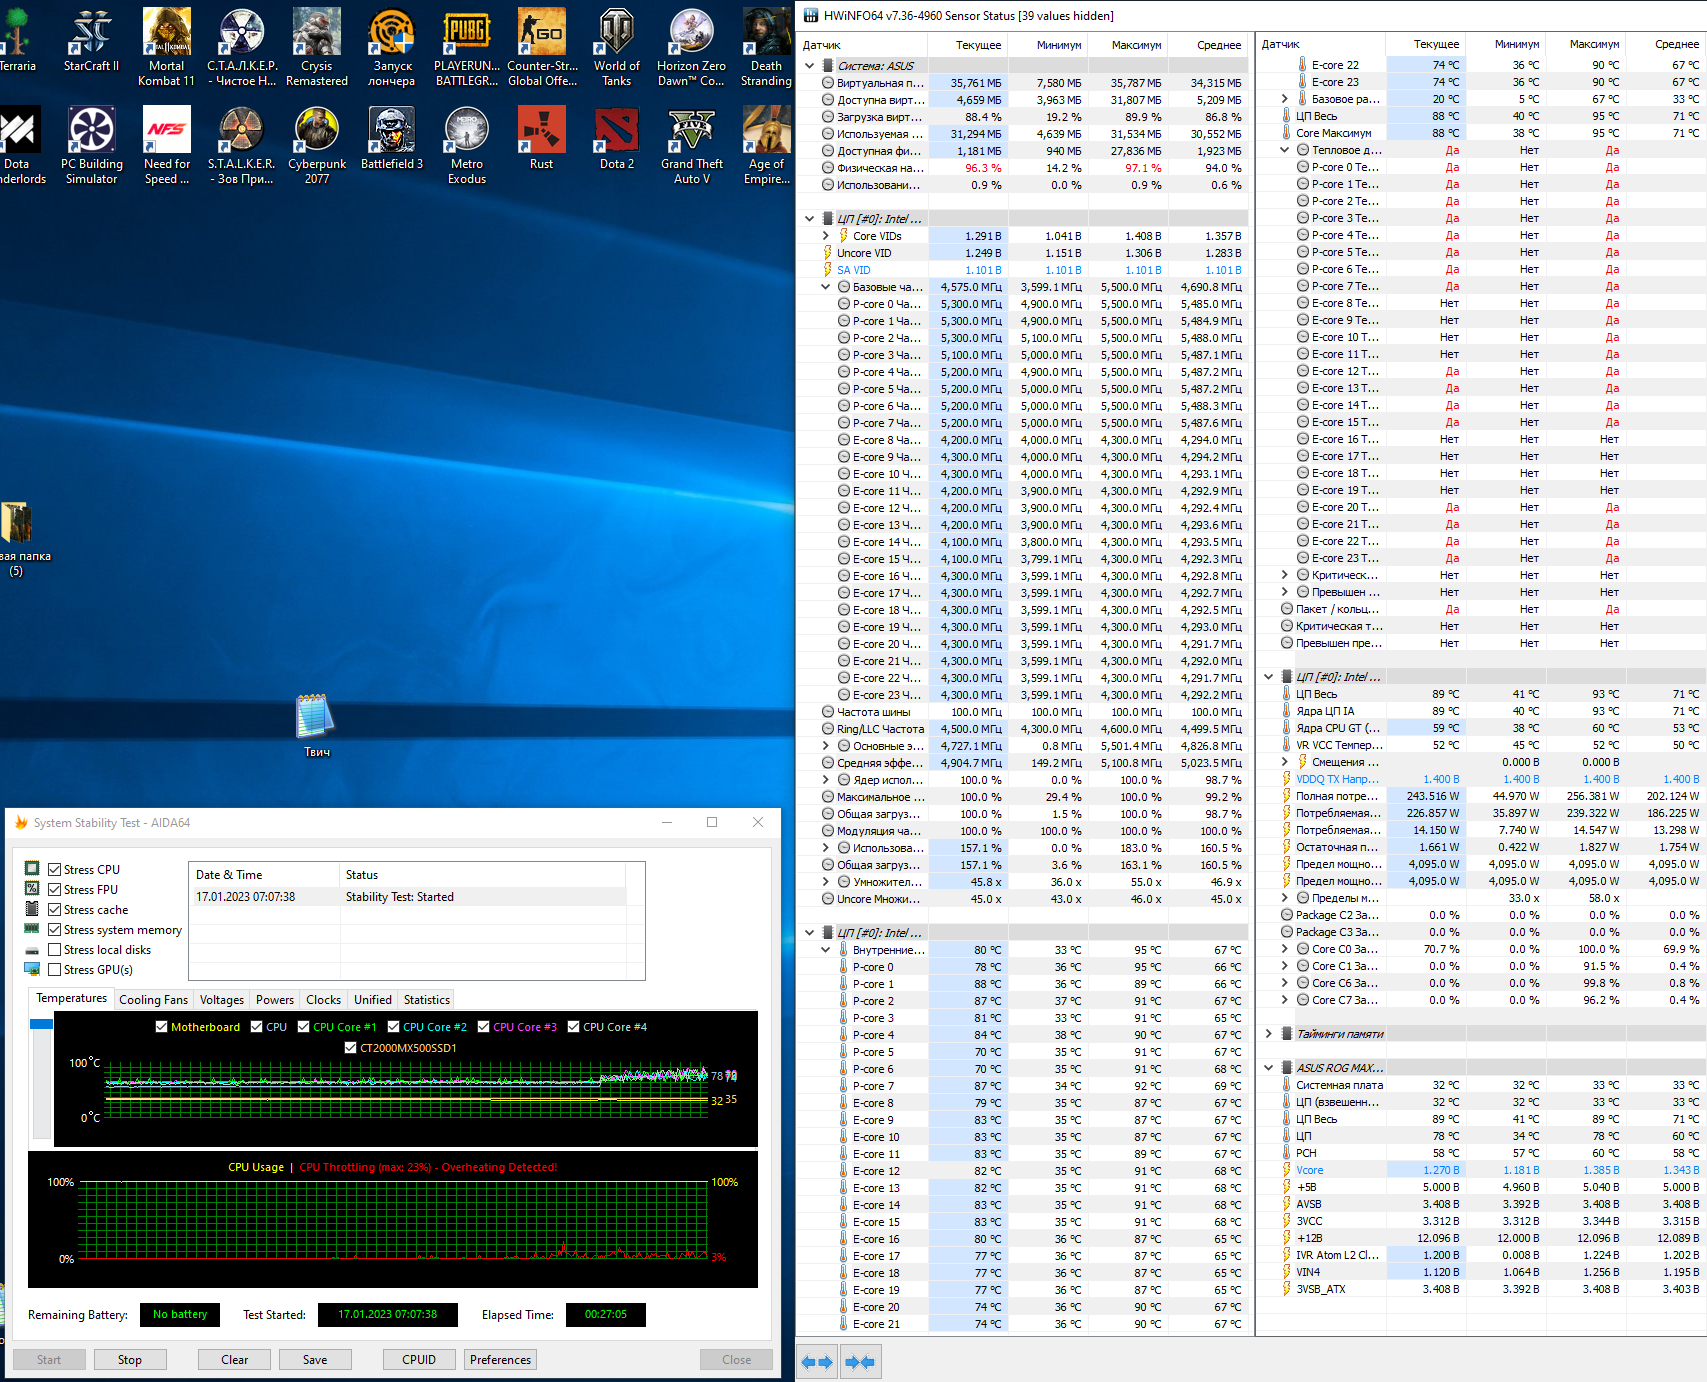Click AIDA64 flame icon in title bar
1707x1382 pixels.
point(21,822)
